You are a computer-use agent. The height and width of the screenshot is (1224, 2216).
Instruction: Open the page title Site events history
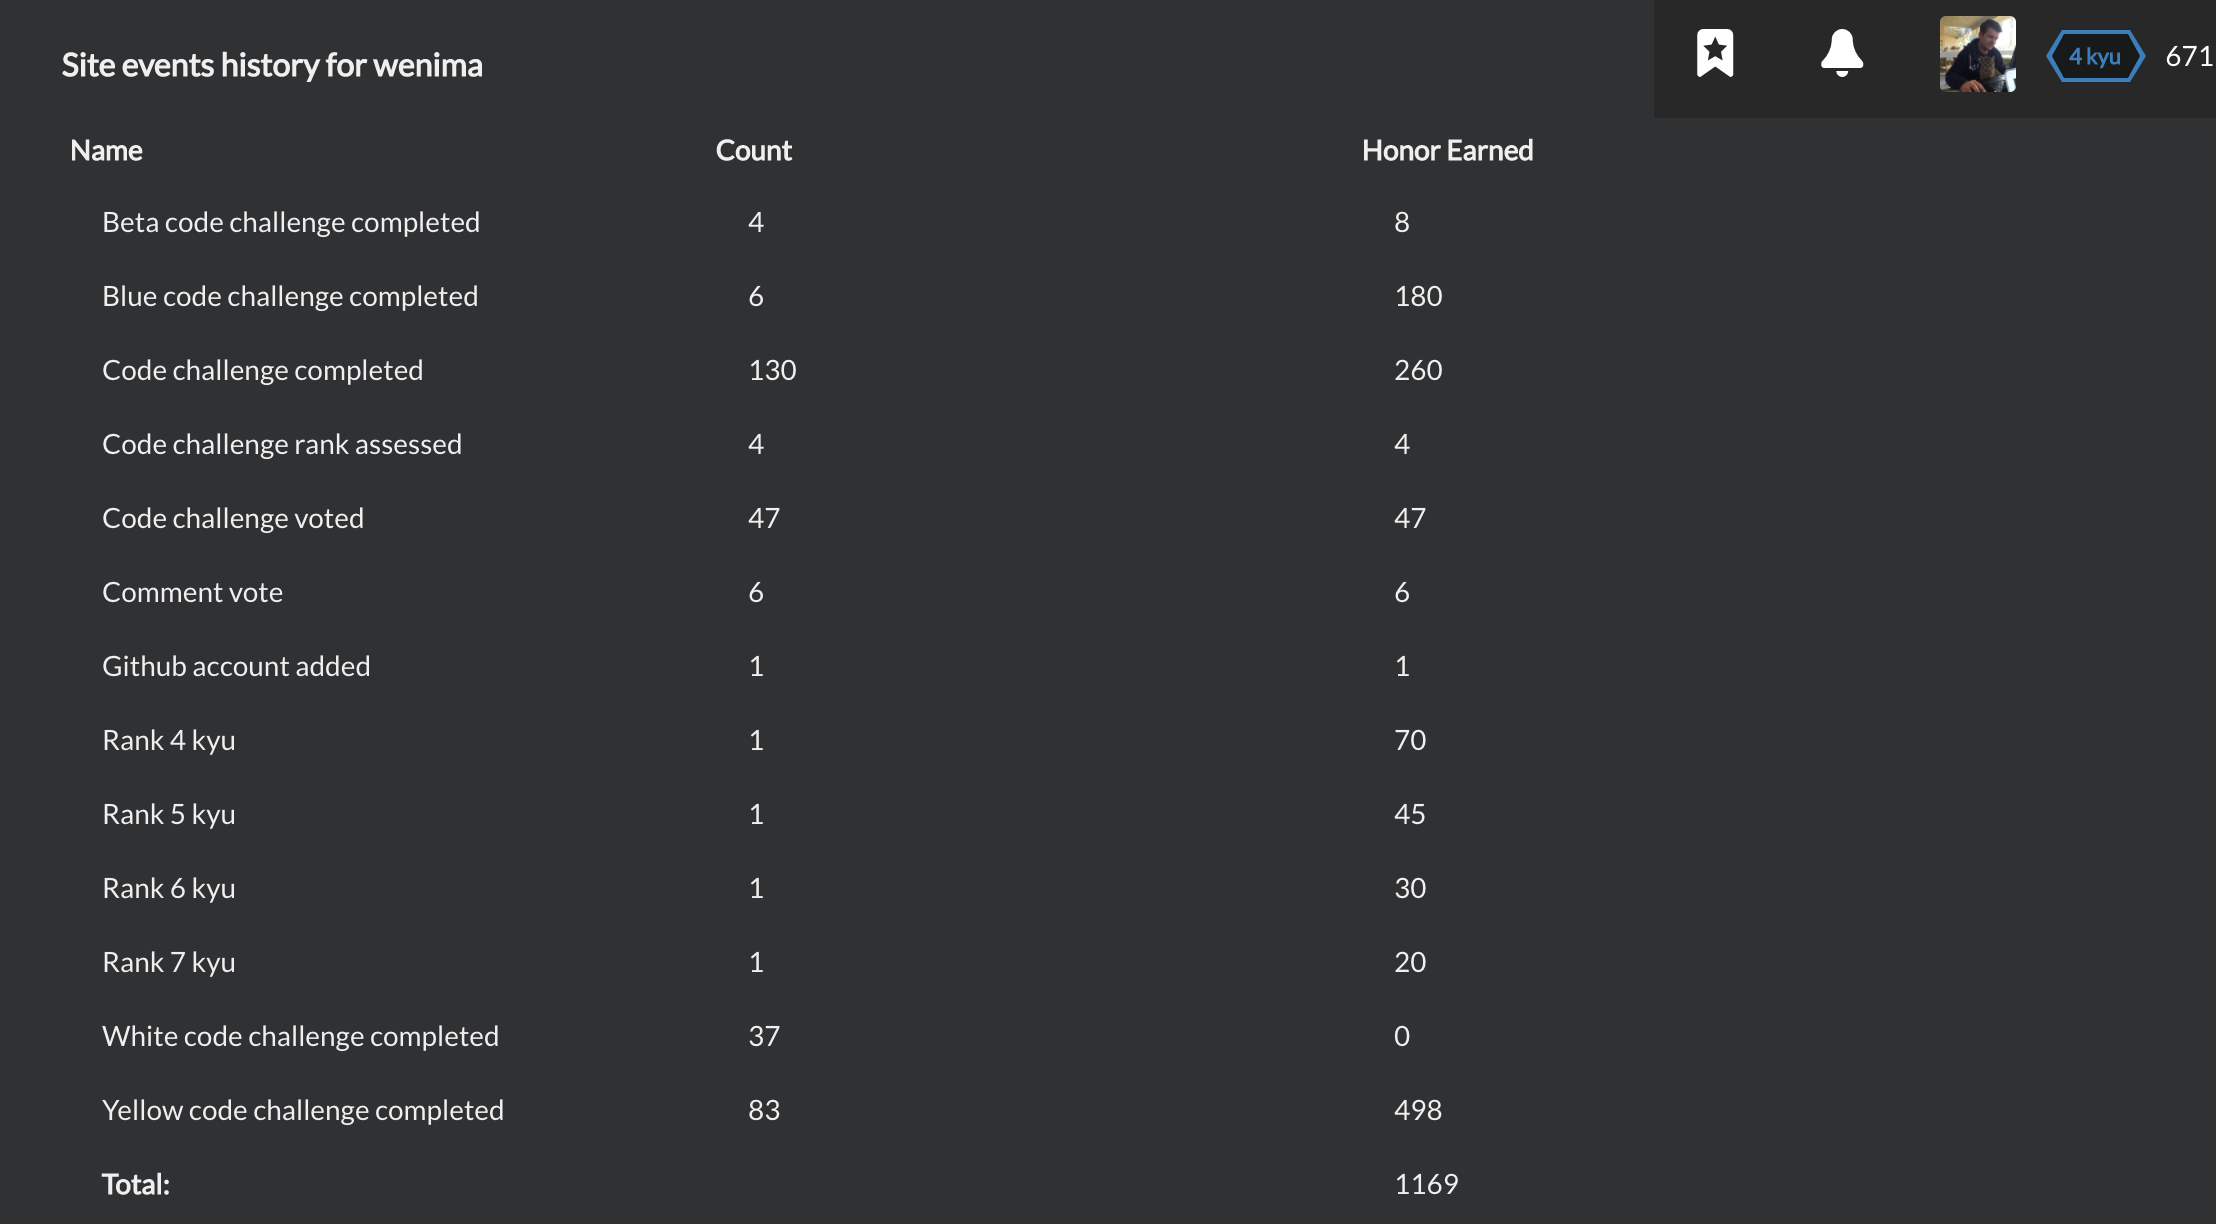tap(272, 64)
